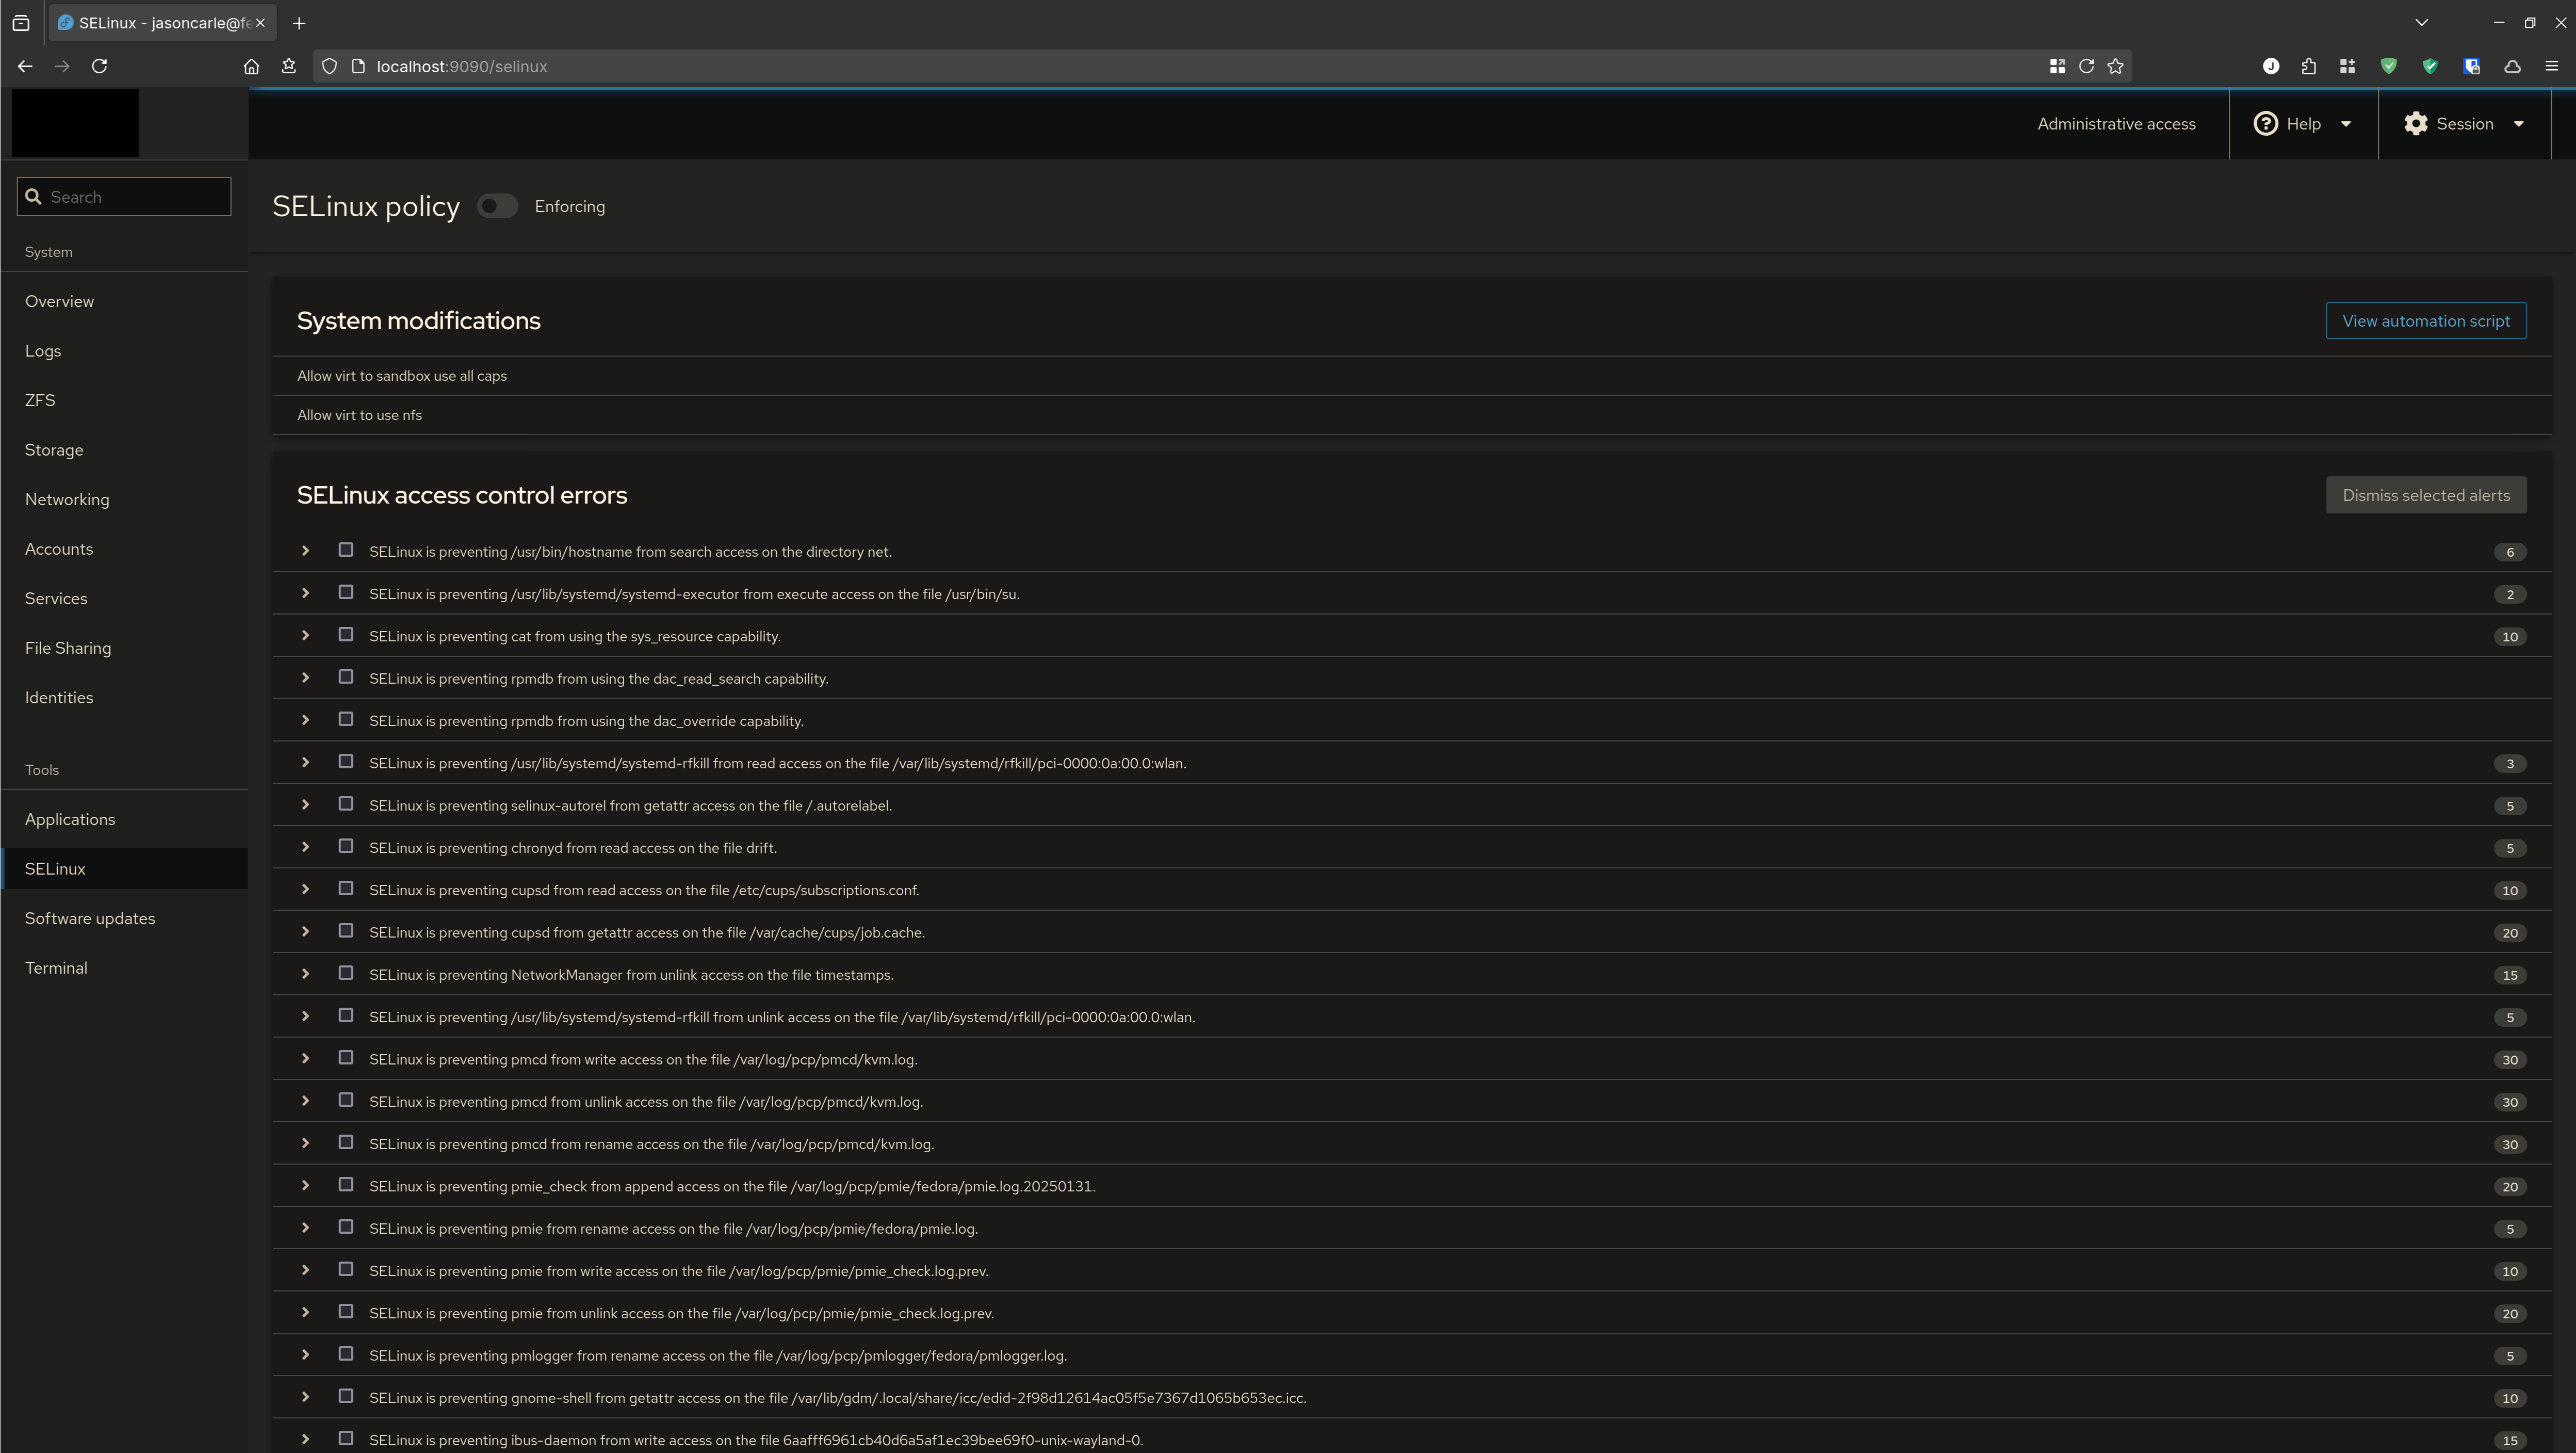Click the cloud icon in the browser toolbar
This screenshot has width=2576, height=1453.
[x=2512, y=66]
